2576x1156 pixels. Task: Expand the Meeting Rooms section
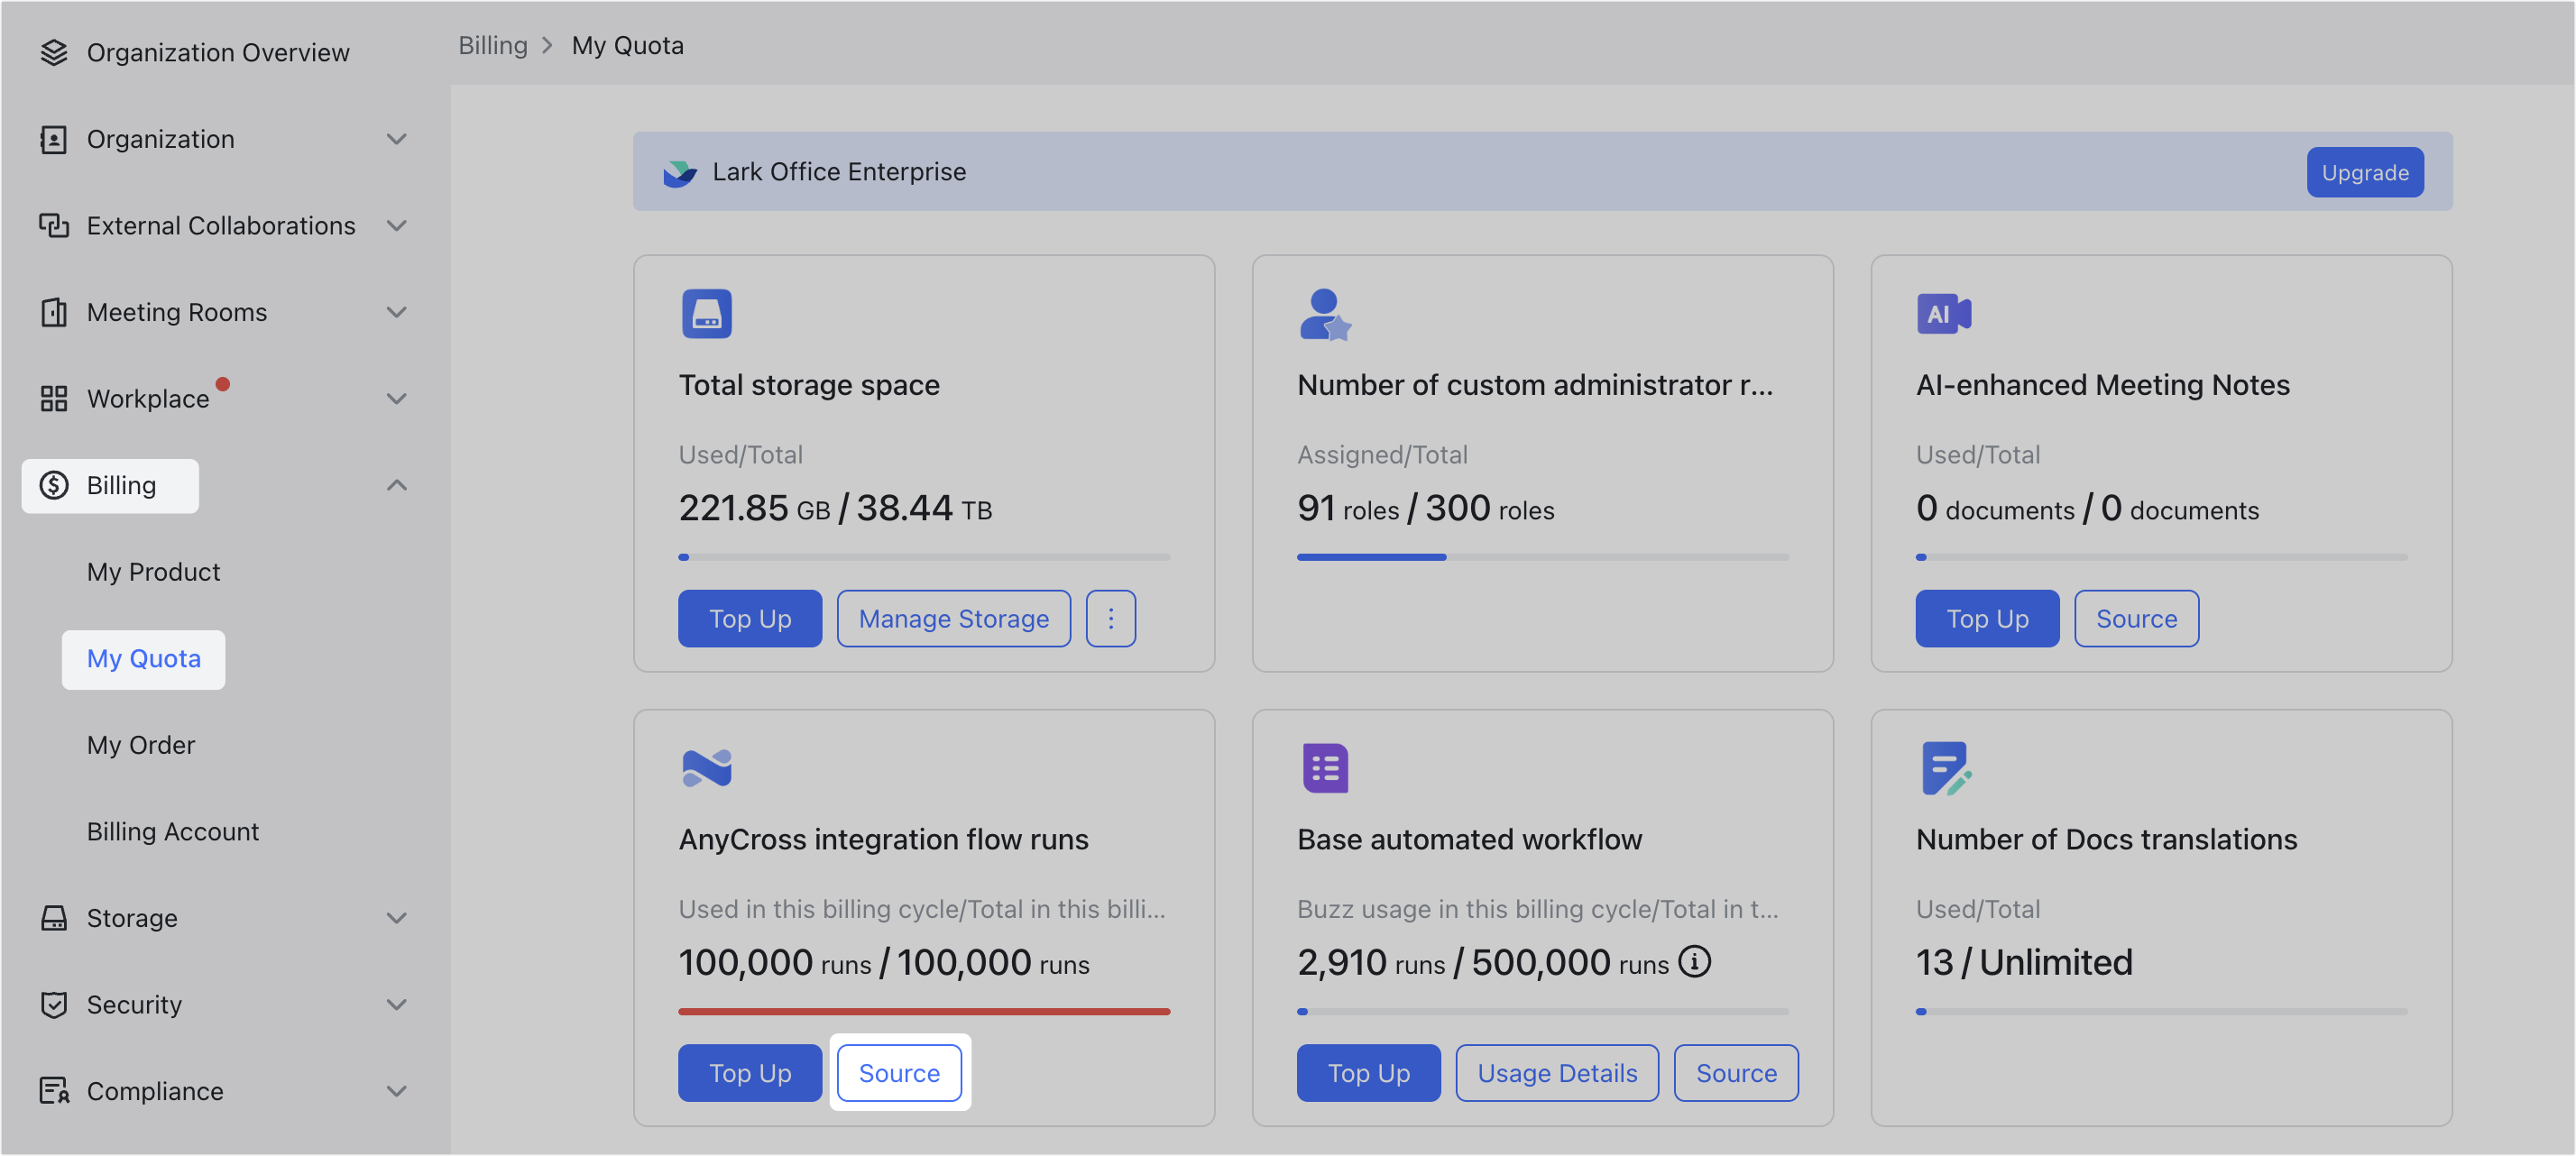(x=397, y=312)
